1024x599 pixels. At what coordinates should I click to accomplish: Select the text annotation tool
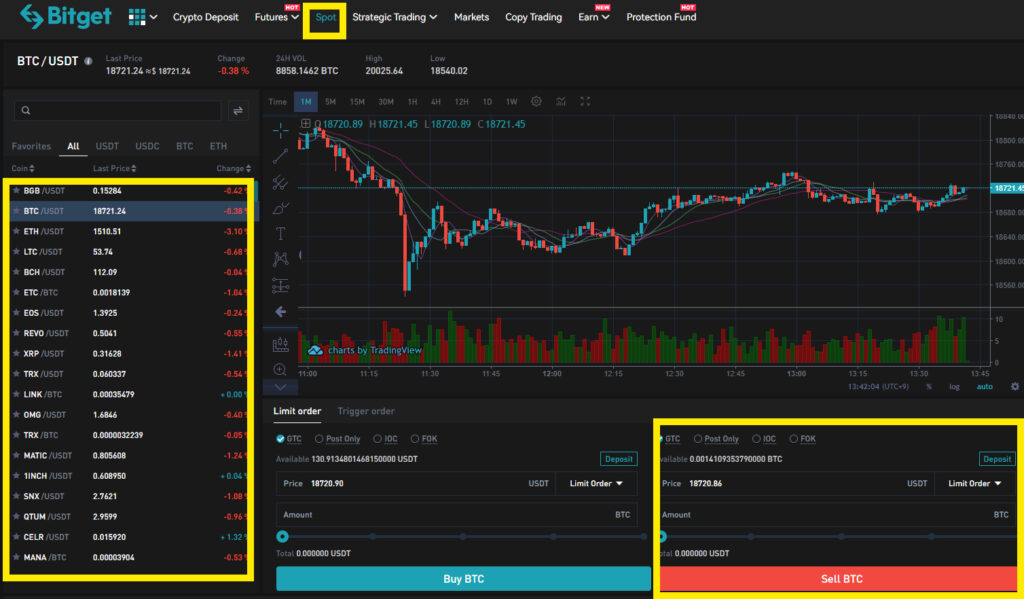[280, 233]
